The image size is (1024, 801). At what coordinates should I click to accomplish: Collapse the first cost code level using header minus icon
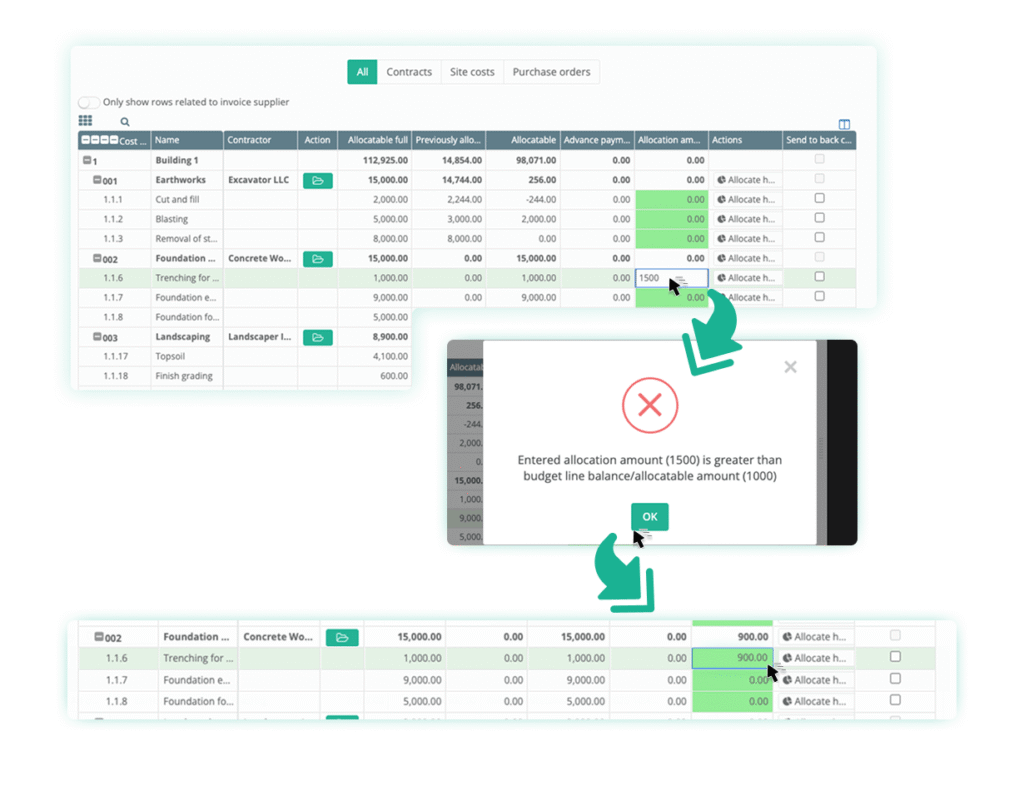tap(86, 140)
